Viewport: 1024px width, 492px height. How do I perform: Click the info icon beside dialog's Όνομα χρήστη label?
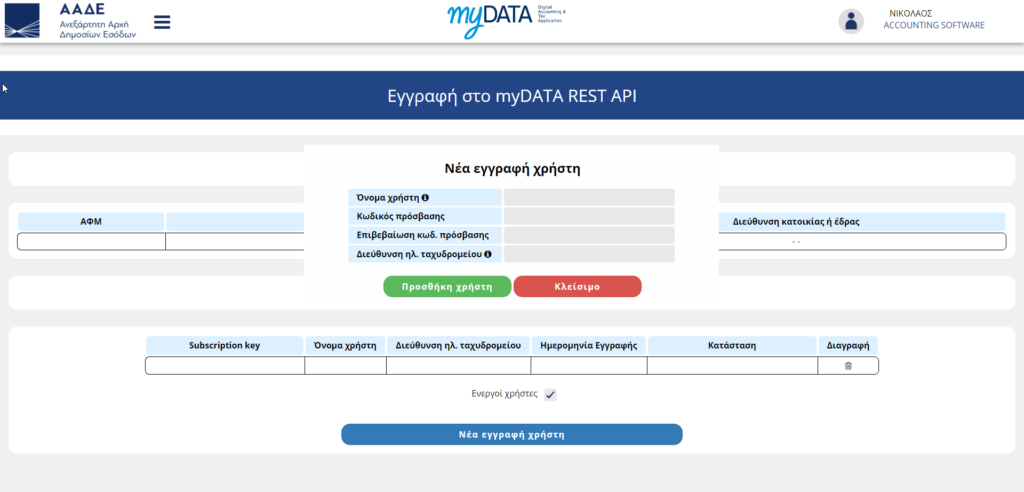click(425, 198)
